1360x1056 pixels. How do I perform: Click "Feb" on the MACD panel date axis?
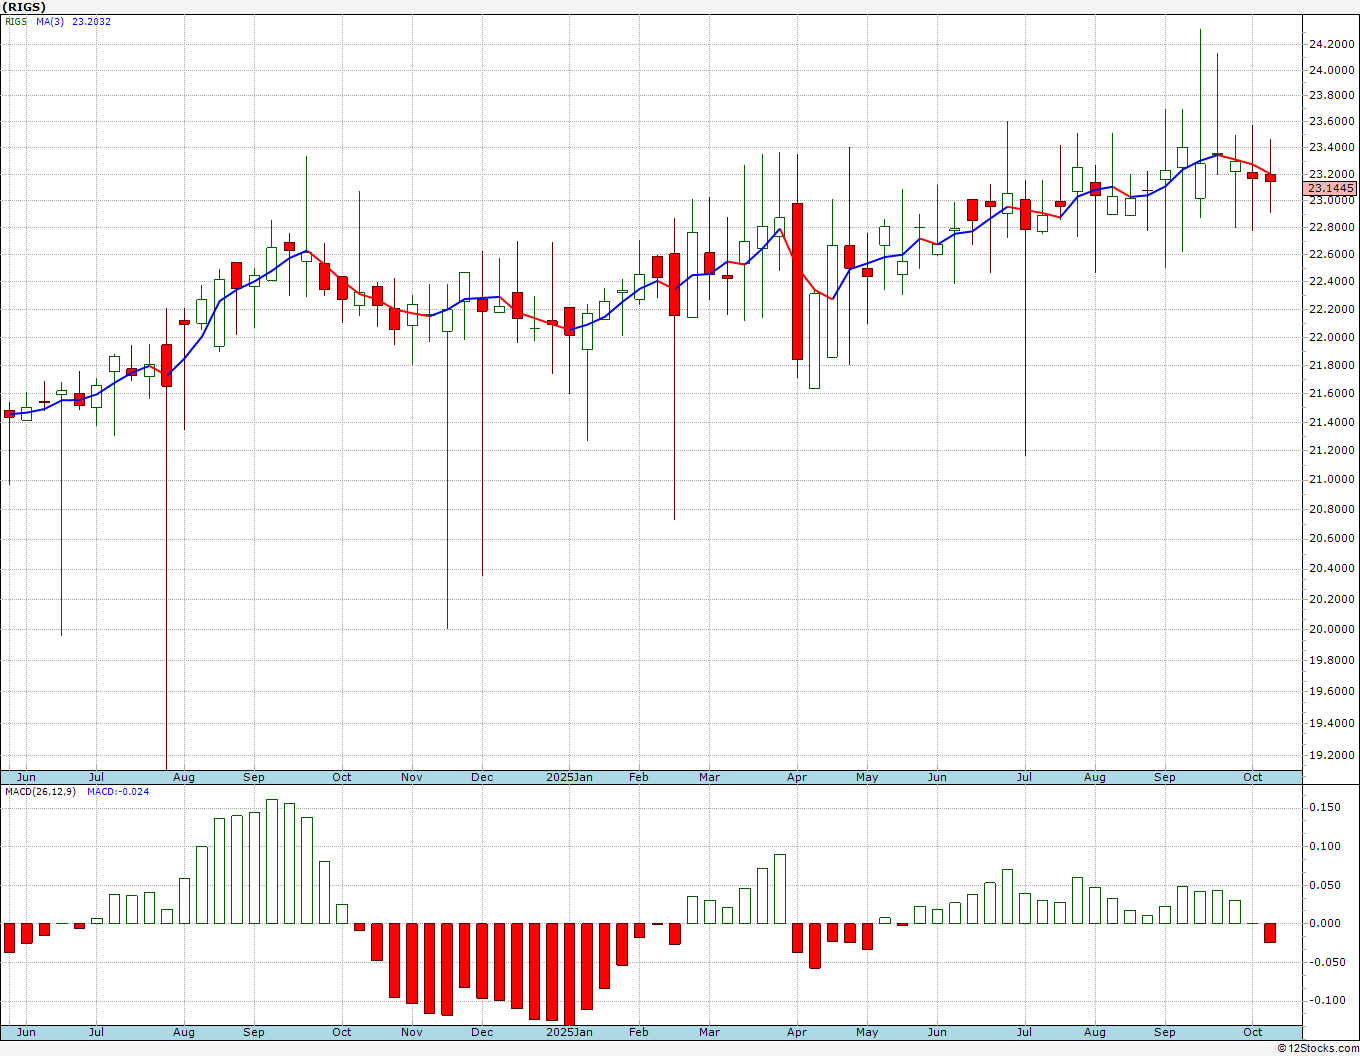click(x=639, y=1032)
